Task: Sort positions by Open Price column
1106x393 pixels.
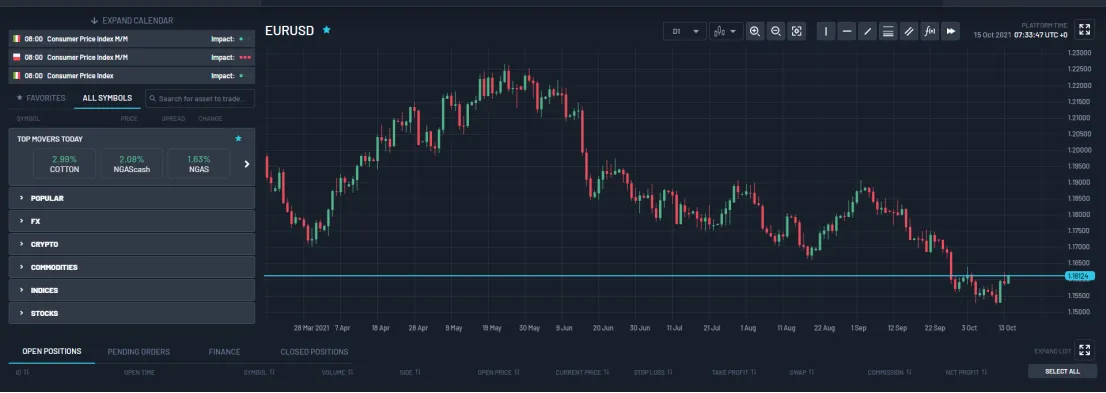Action: click(499, 372)
